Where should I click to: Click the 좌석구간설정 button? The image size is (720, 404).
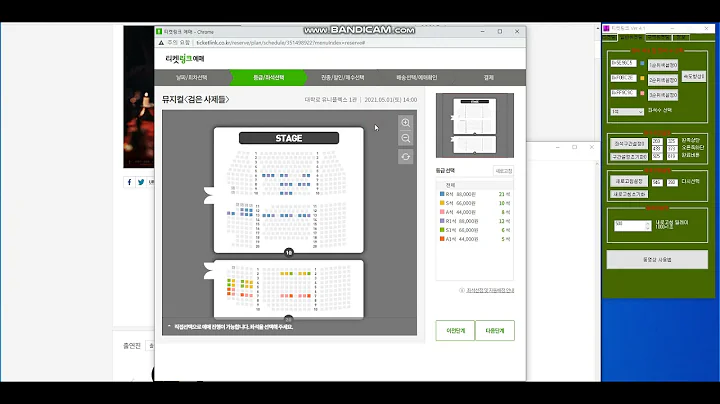coord(629,144)
